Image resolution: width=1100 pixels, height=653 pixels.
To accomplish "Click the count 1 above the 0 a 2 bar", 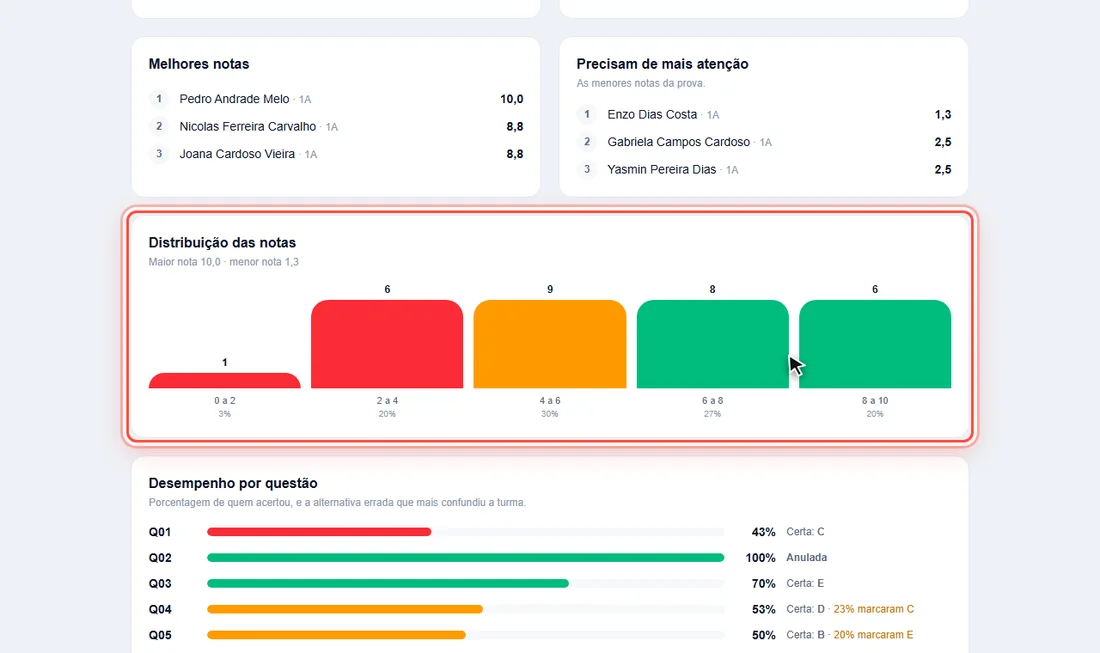I will click(224, 363).
